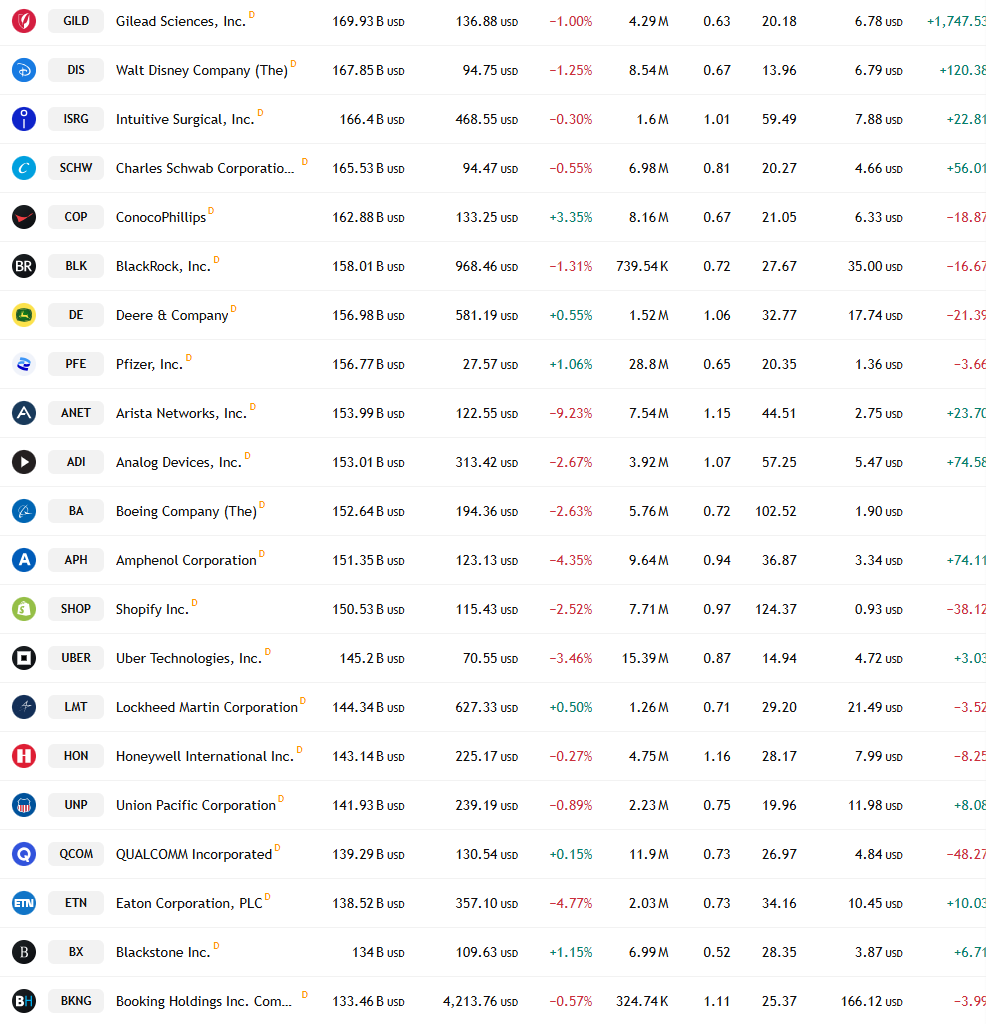Open the DIS ticker badge
The image size is (986, 1024).
76,70
